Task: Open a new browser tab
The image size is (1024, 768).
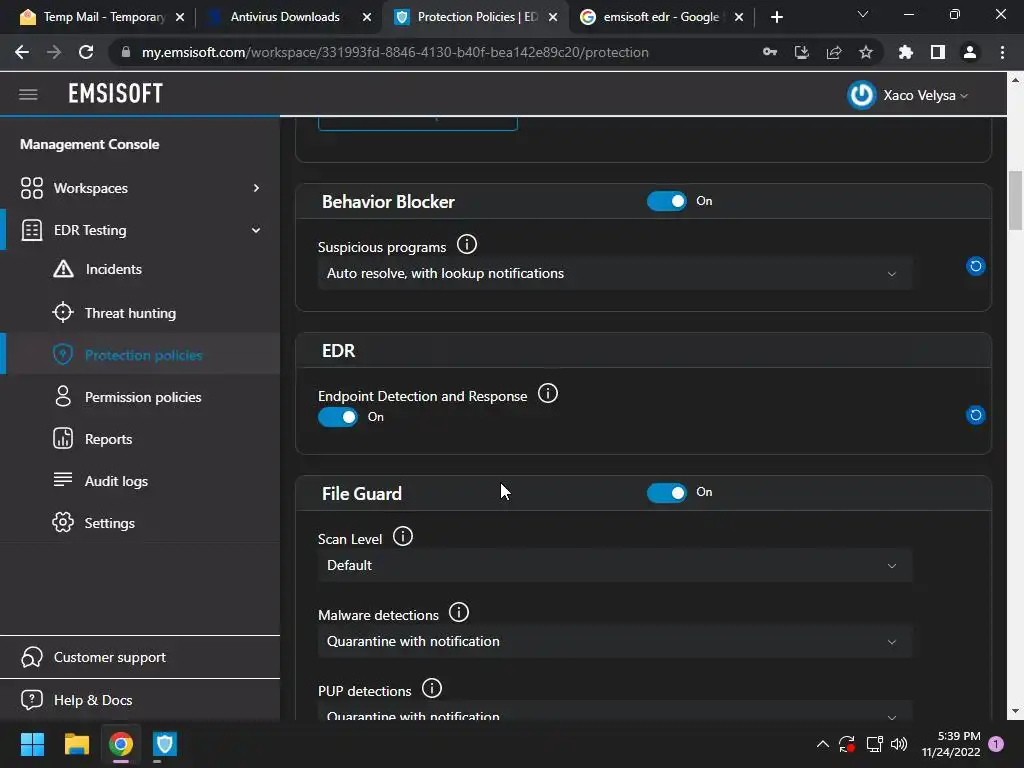Action: [776, 18]
